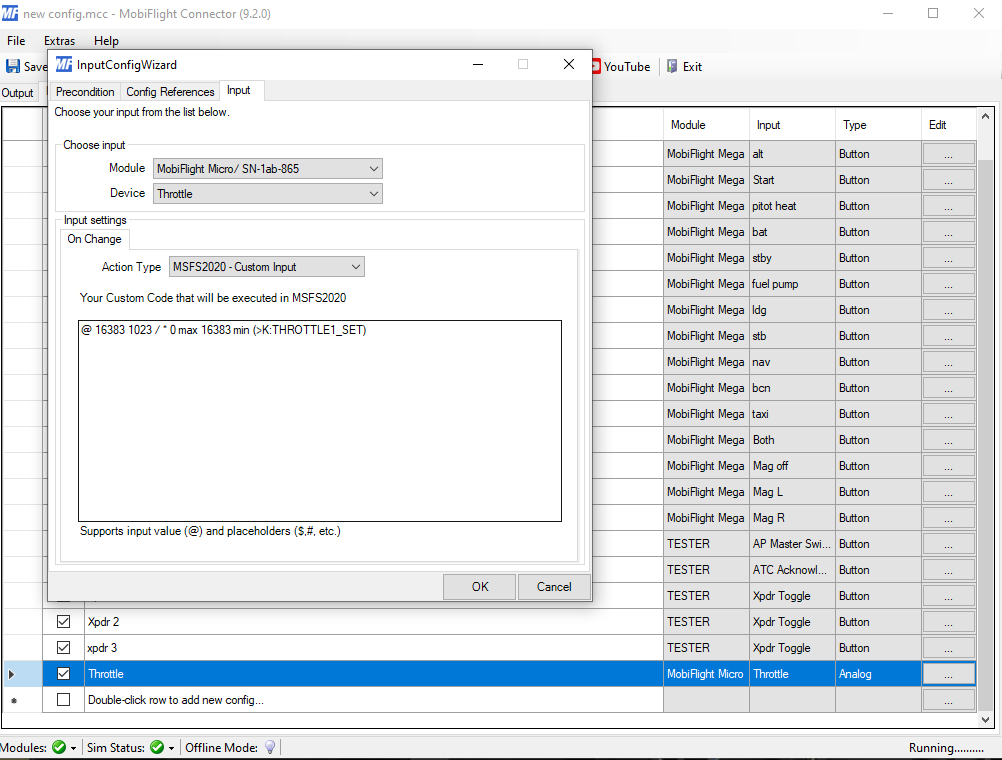Check the new config row checkbox

point(63,700)
